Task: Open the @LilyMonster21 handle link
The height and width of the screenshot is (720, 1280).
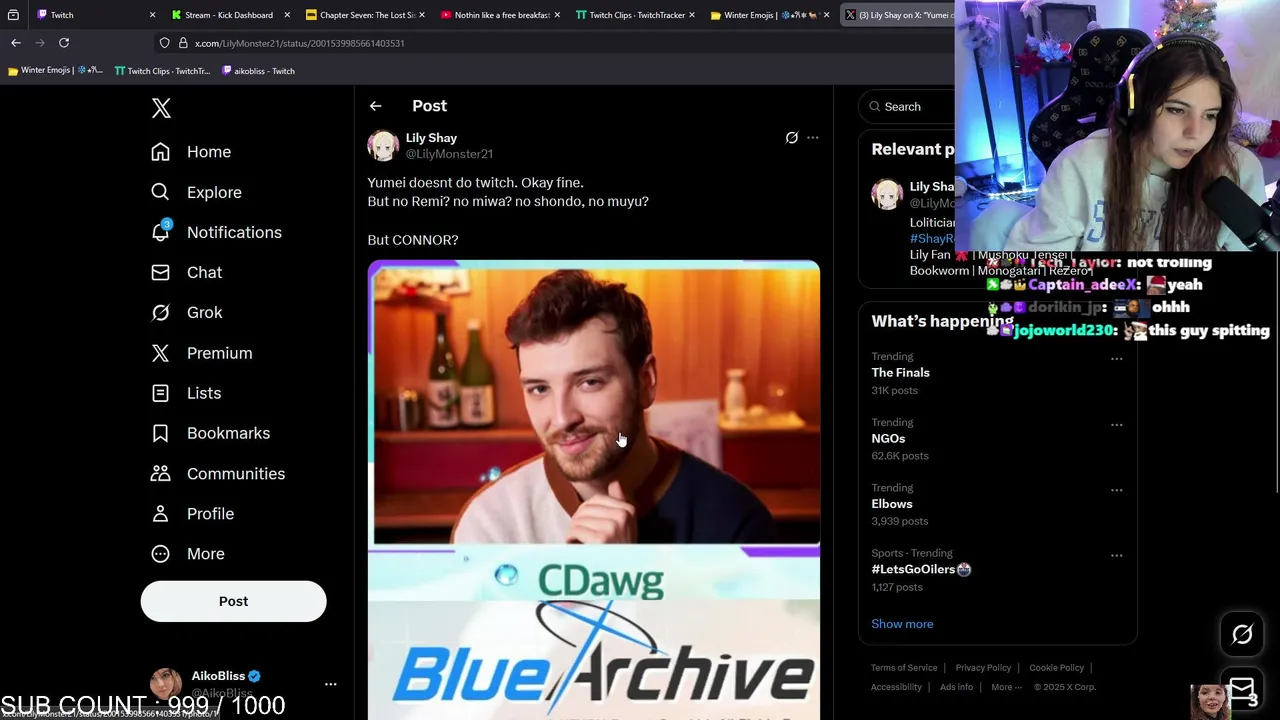Action: click(x=449, y=154)
